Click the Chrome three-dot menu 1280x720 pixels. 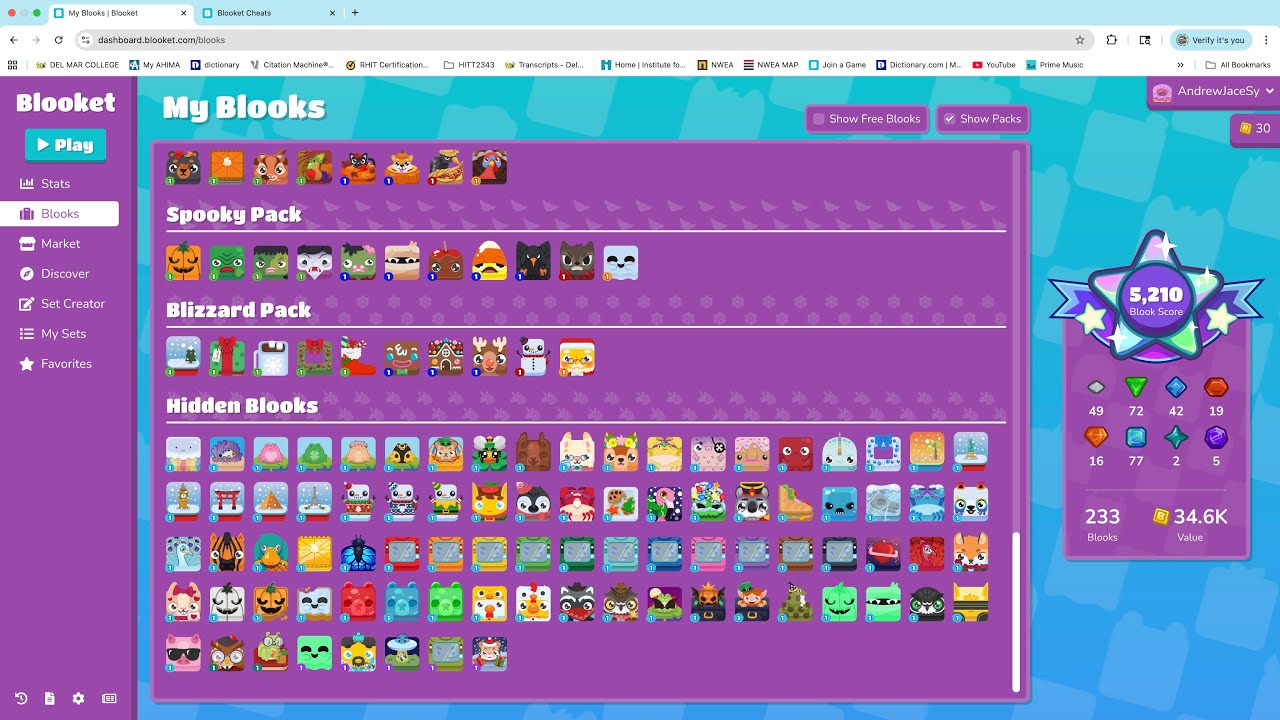click(x=1266, y=40)
